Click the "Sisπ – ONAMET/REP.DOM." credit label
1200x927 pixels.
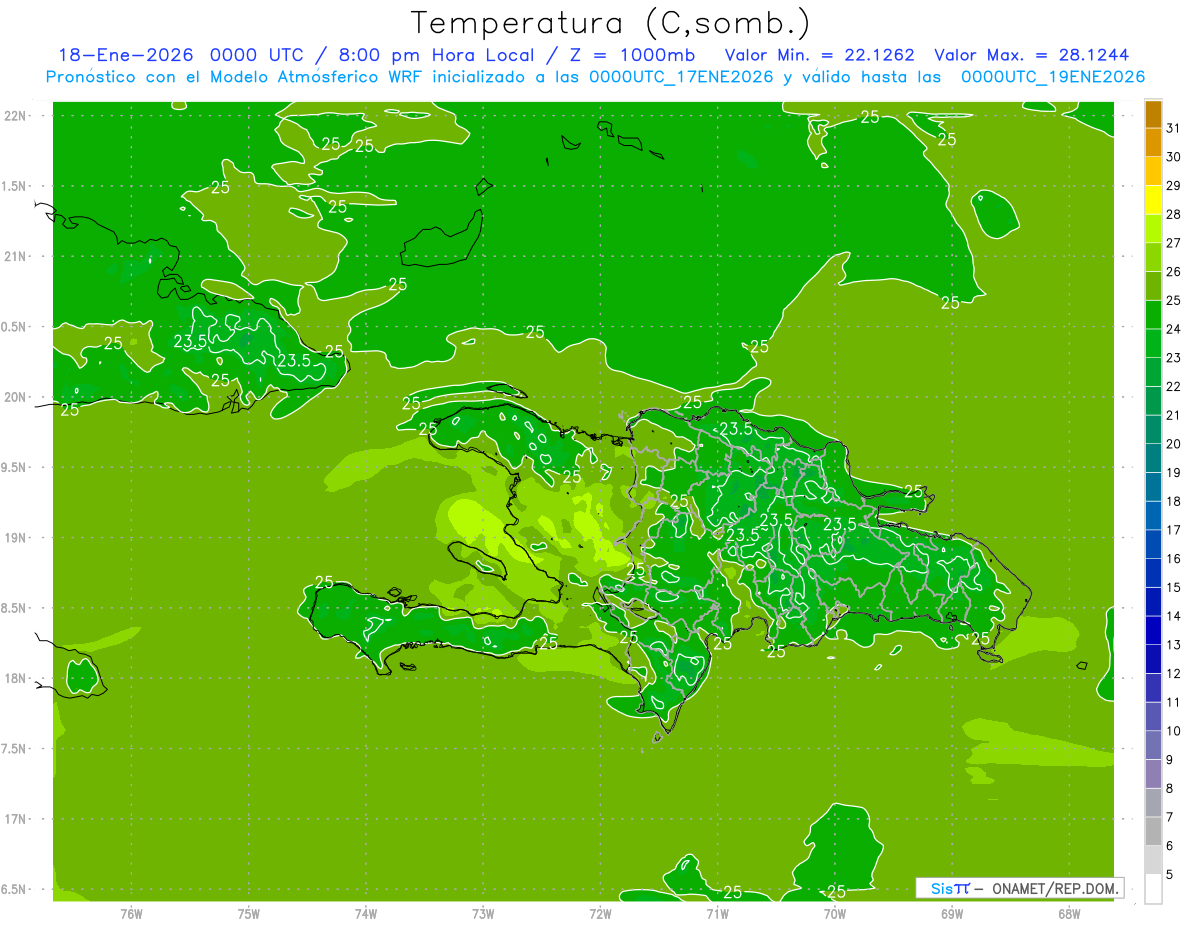(1019, 888)
